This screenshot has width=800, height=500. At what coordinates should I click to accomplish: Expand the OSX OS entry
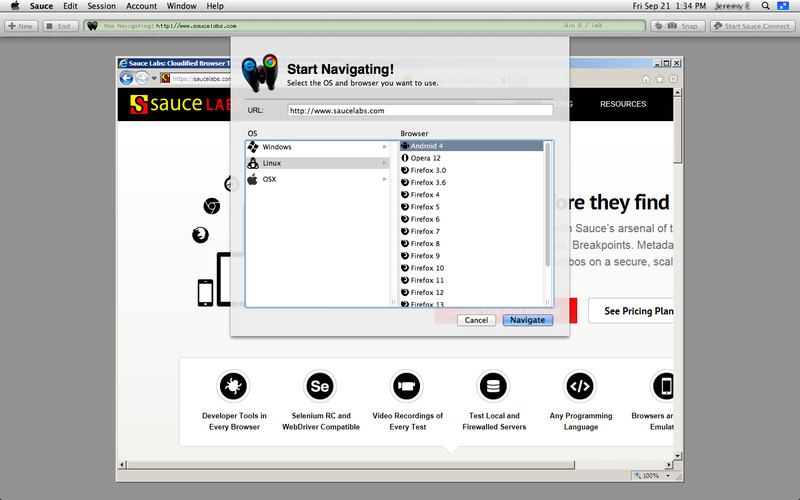point(318,179)
